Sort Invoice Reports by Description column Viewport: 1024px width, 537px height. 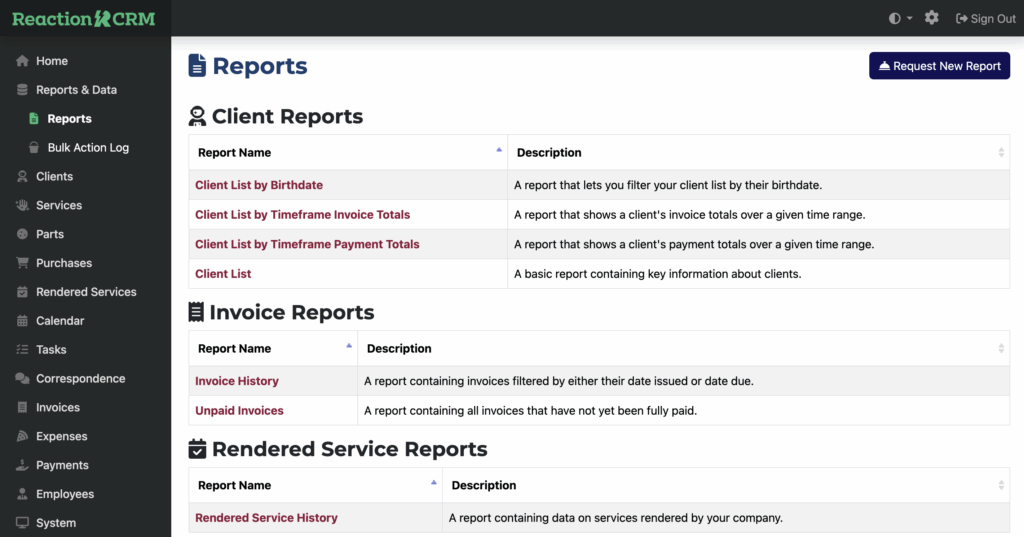[x=683, y=349]
